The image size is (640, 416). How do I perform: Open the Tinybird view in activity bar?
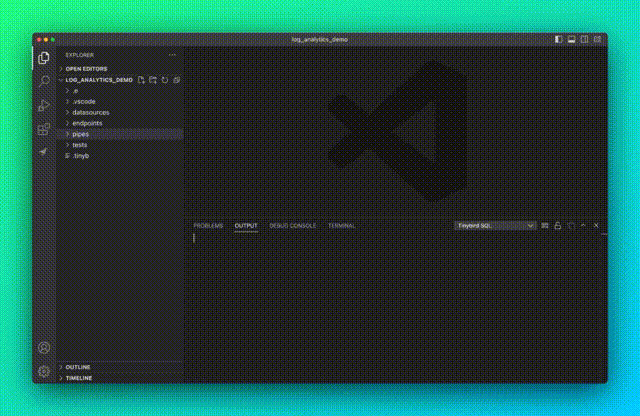click(44, 152)
